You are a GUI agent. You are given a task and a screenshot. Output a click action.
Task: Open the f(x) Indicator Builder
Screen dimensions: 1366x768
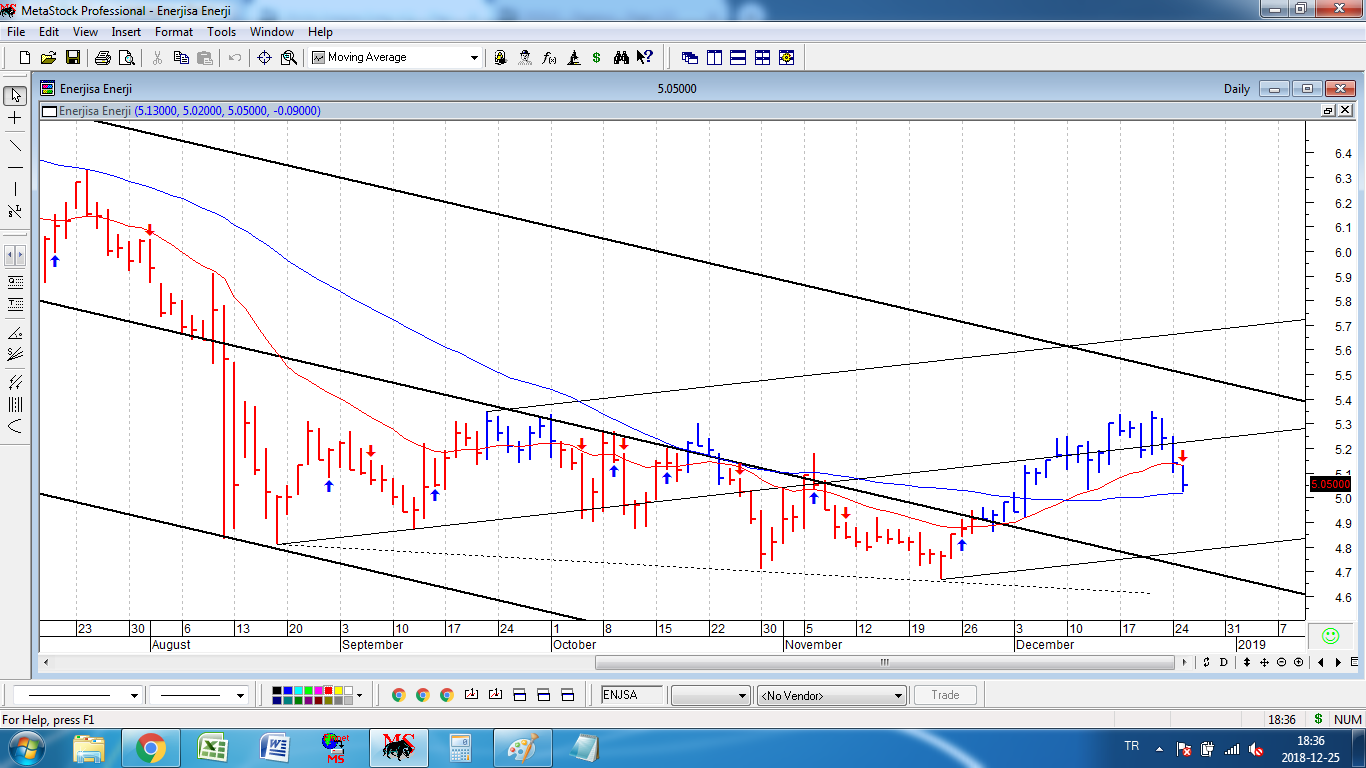coord(549,58)
